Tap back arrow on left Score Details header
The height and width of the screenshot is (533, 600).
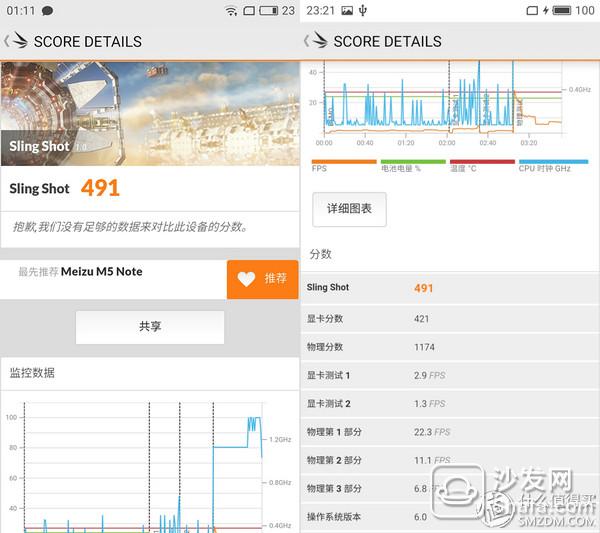6,41
